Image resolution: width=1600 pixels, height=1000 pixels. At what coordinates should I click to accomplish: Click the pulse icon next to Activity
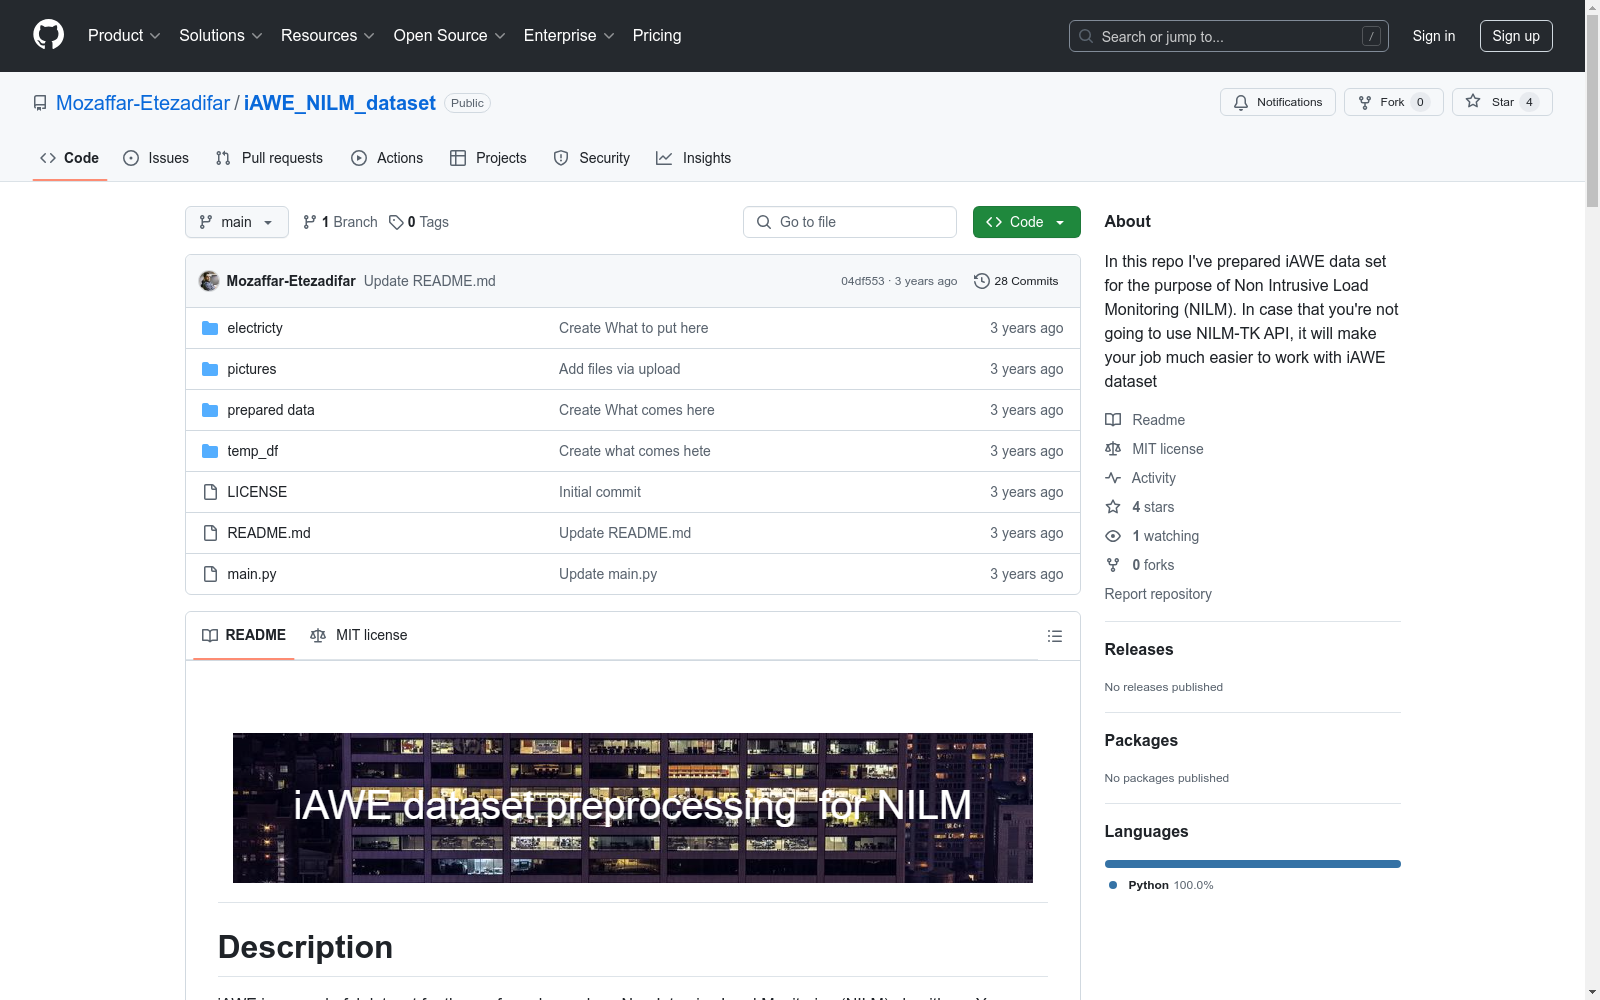(1113, 478)
